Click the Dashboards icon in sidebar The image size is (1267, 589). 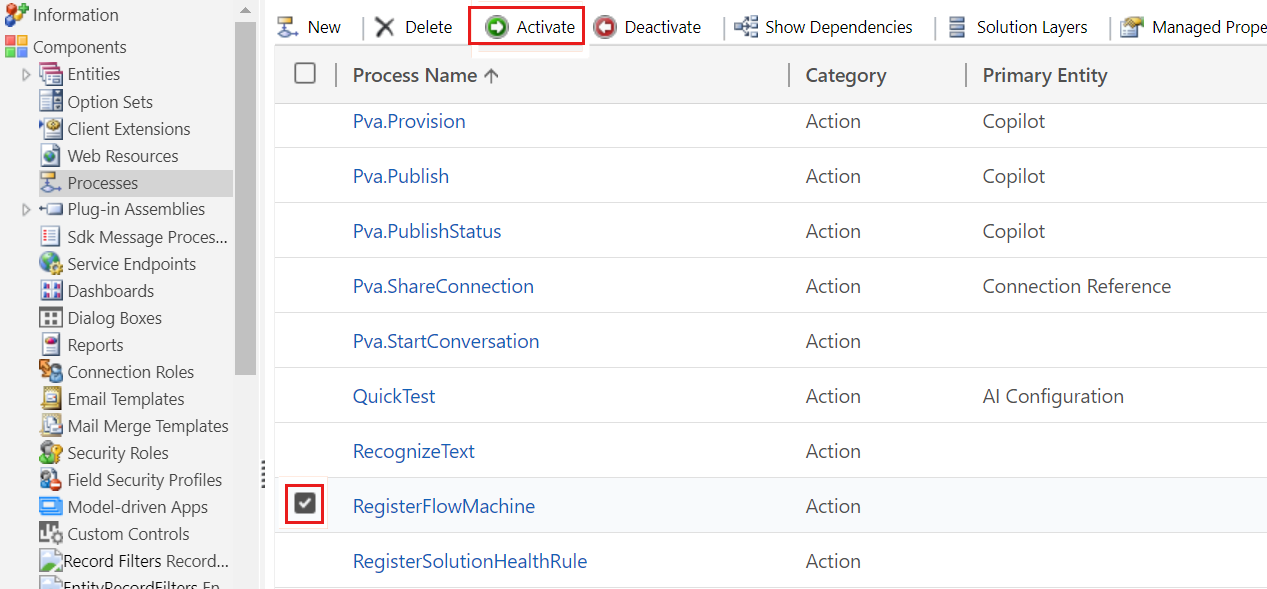[51, 291]
